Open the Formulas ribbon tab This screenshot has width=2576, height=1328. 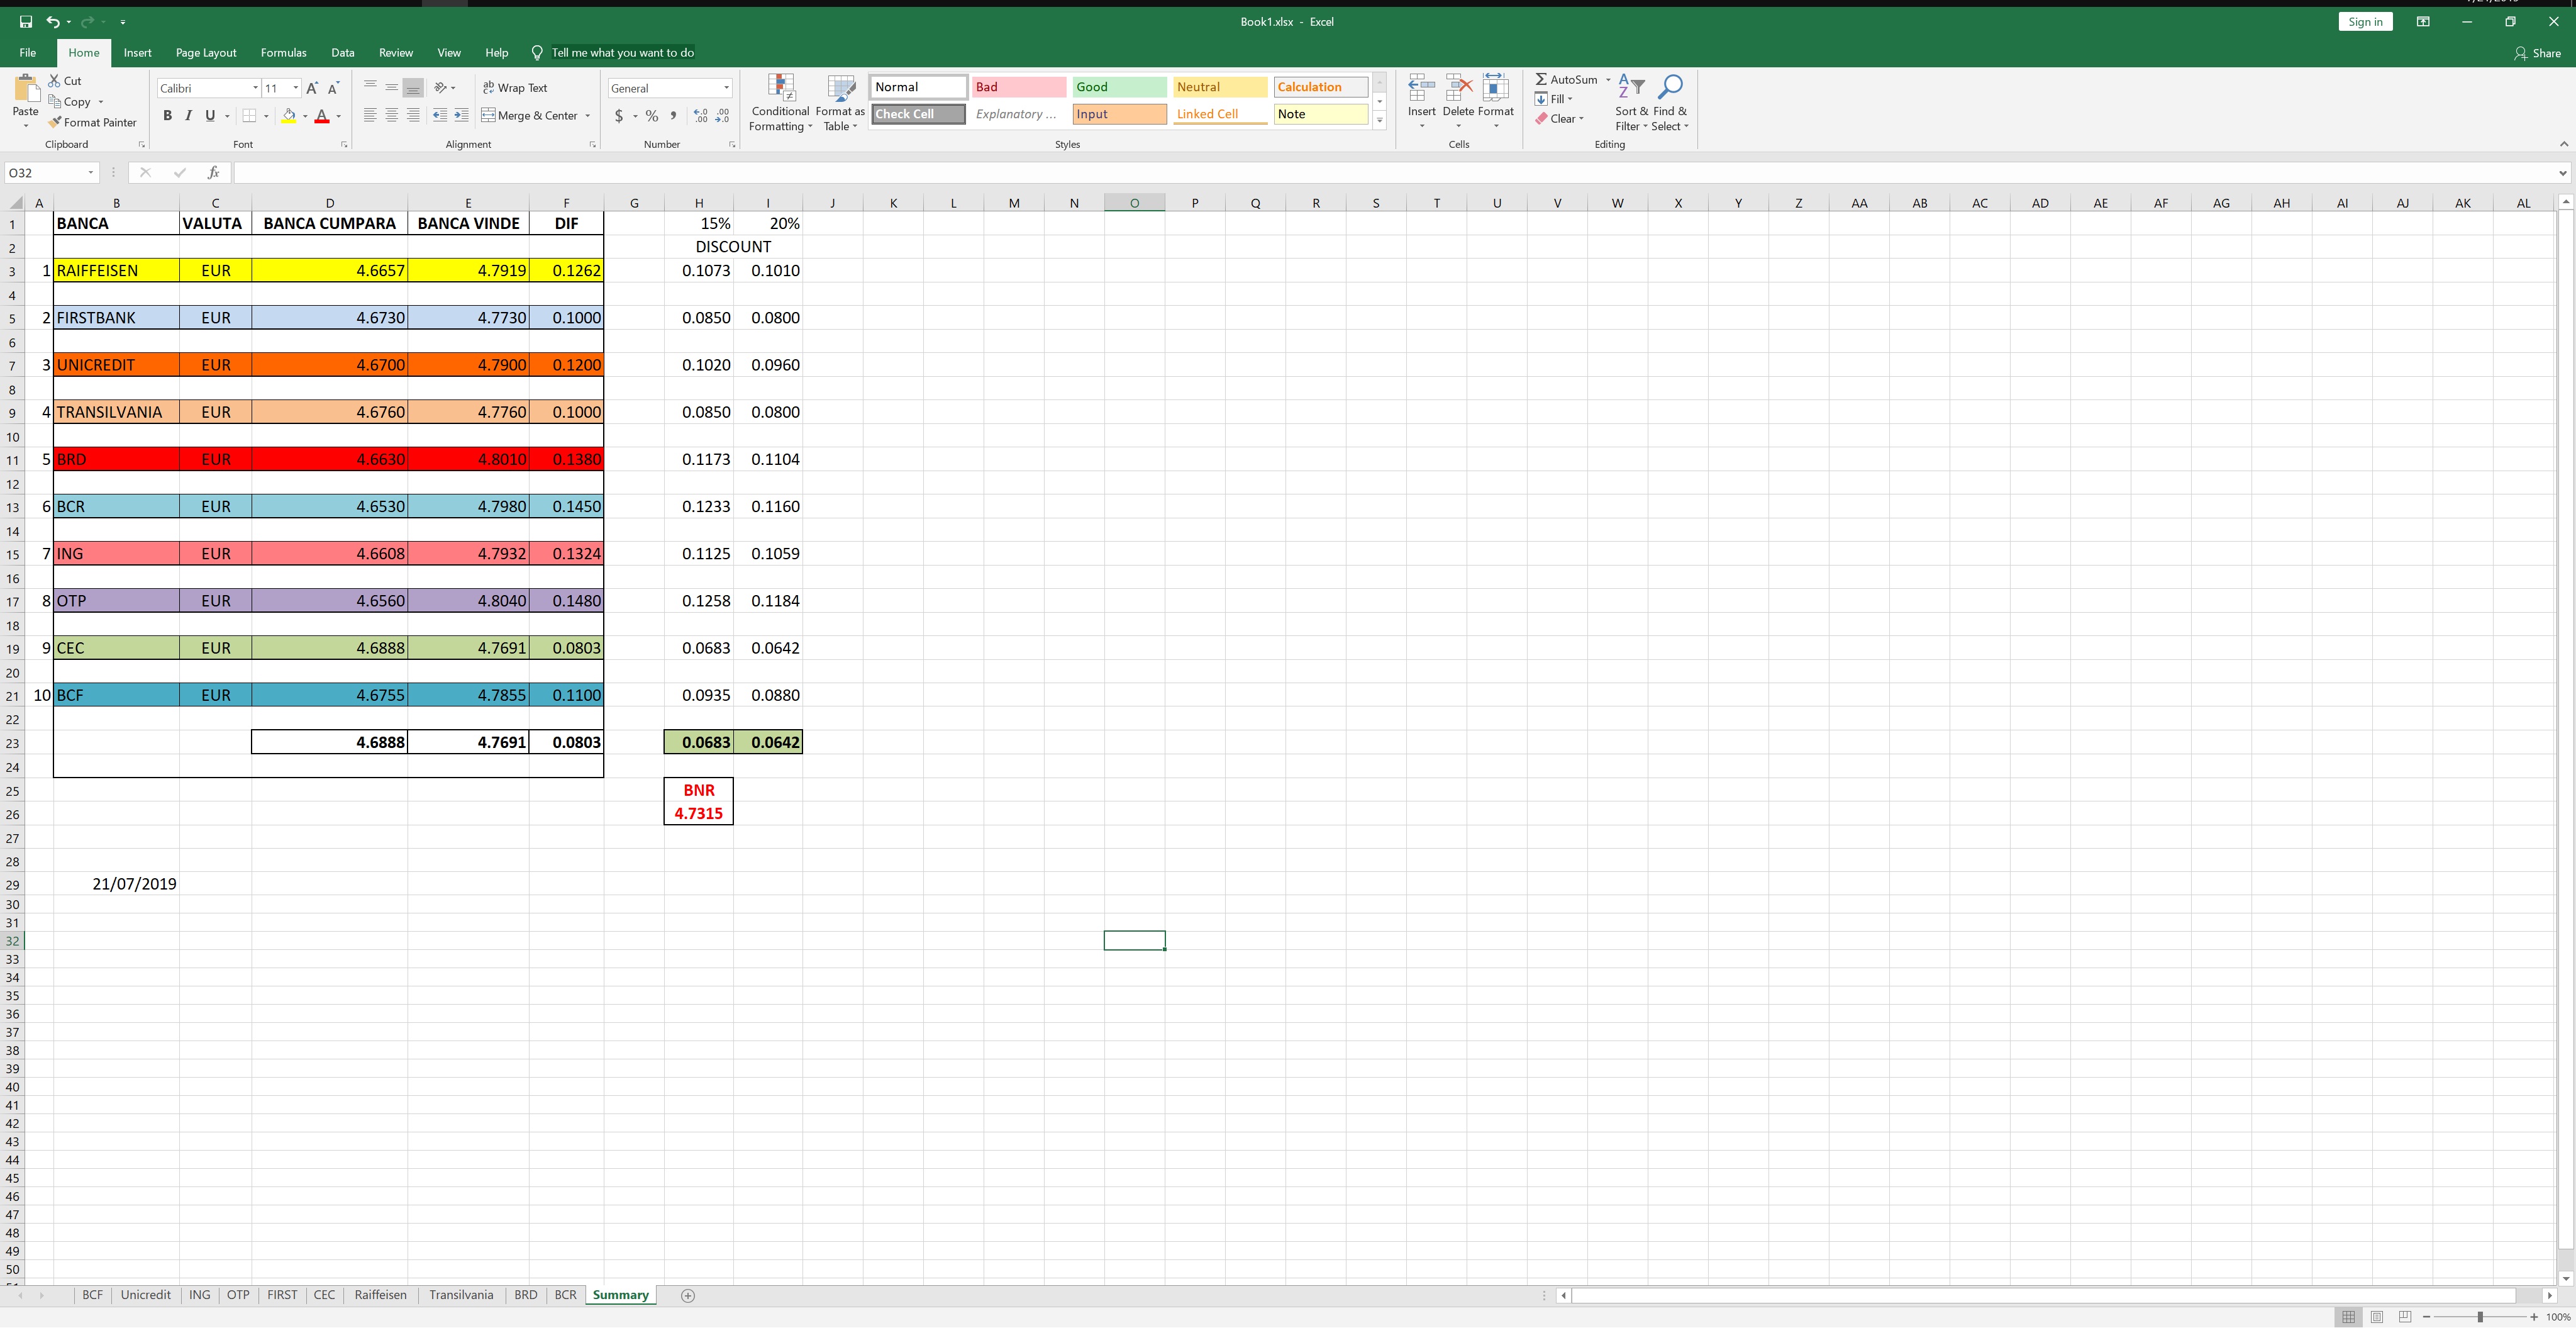click(283, 52)
